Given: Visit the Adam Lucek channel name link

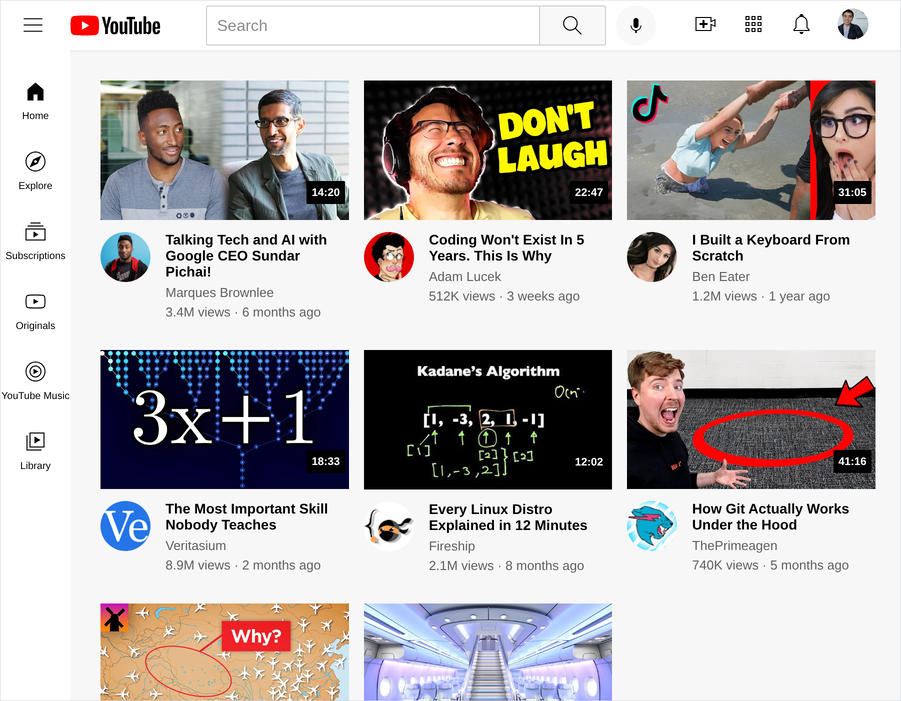Looking at the screenshot, I should [x=465, y=276].
